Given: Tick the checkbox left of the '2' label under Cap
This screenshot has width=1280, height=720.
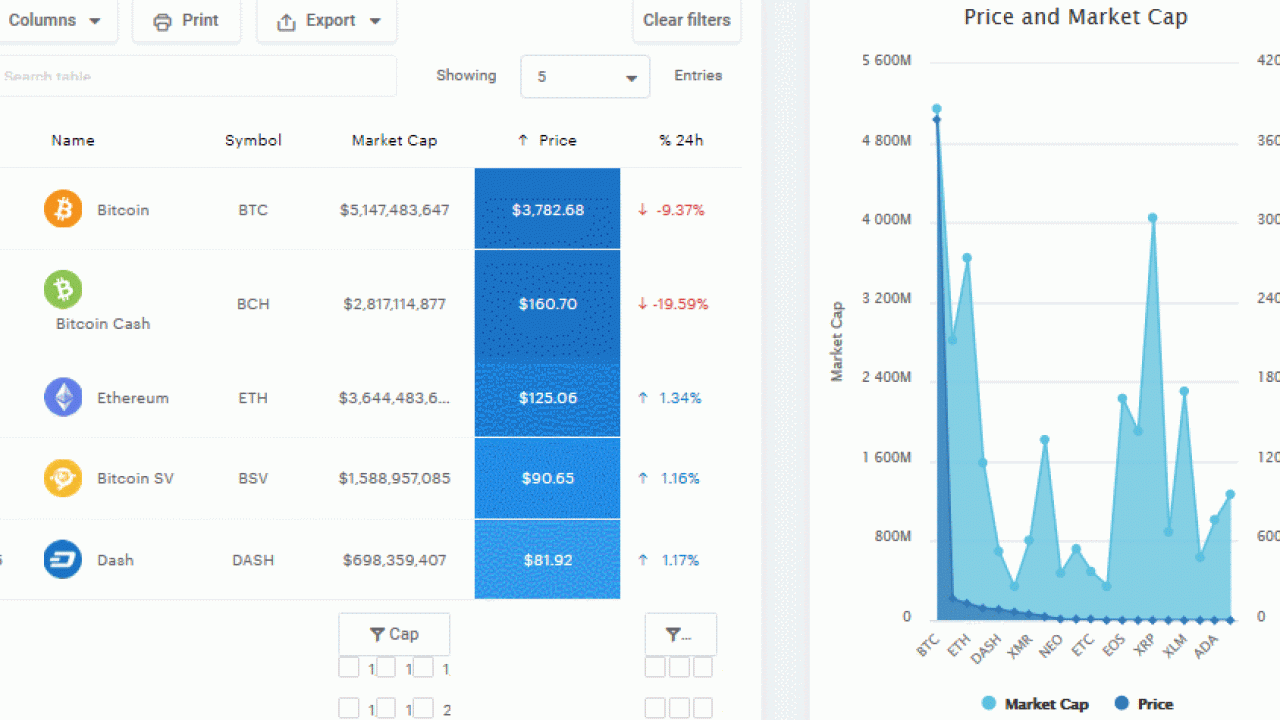Looking at the screenshot, I should tap(423, 708).
